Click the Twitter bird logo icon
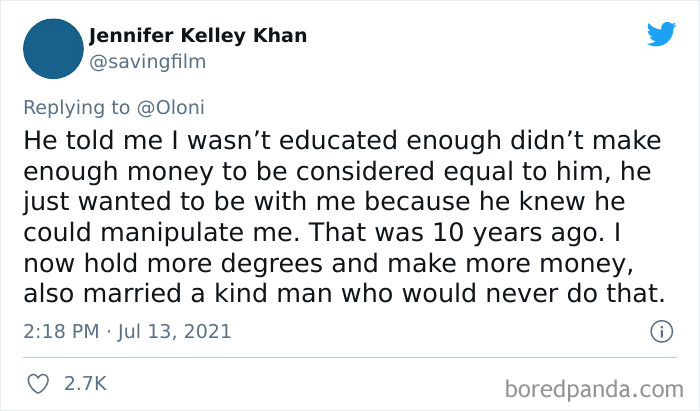This screenshot has width=700, height=411. tap(661, 34)
